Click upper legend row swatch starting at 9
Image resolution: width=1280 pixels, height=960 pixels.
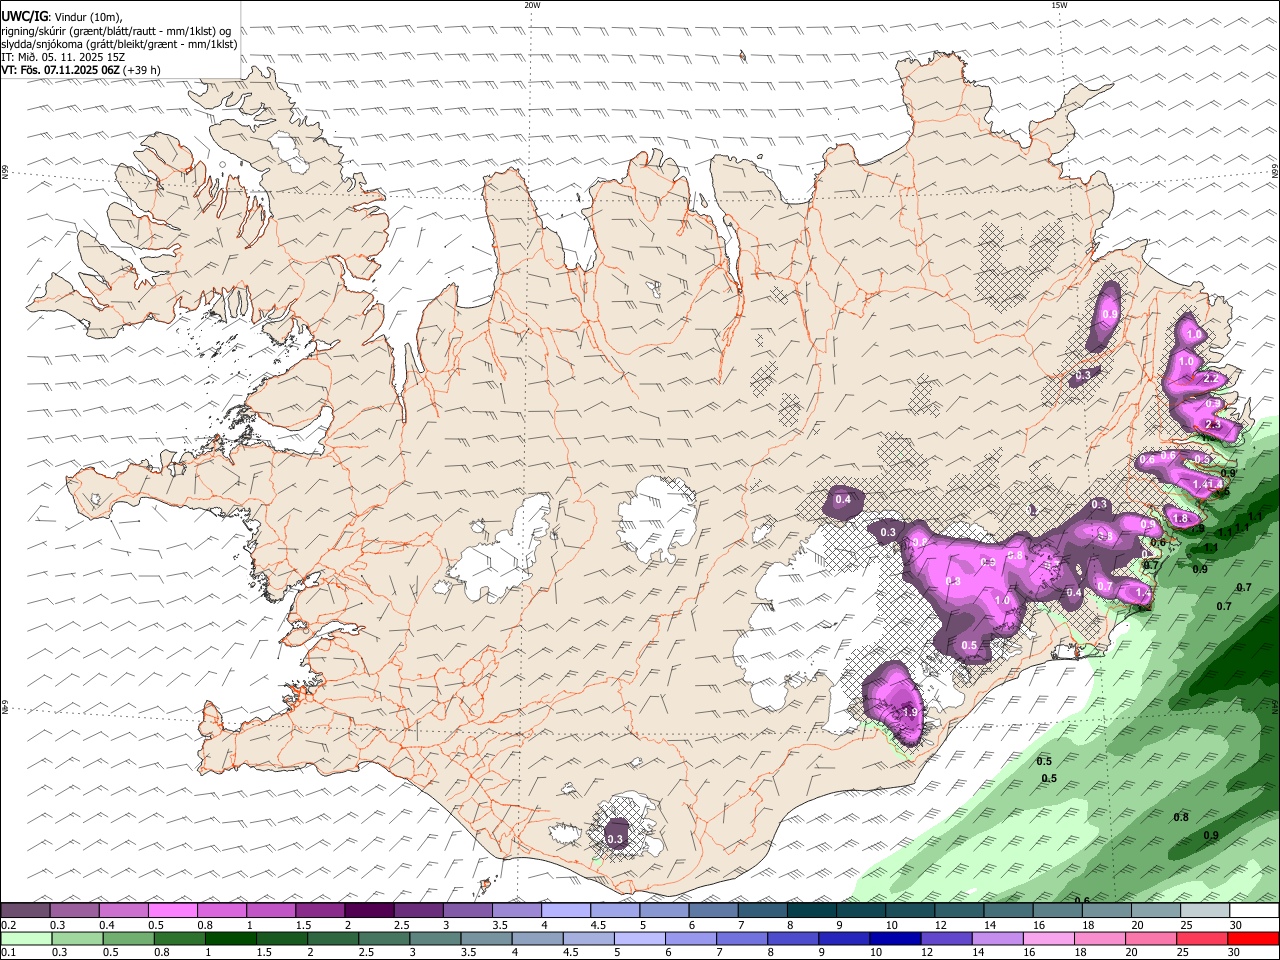[x=861, y=910]
